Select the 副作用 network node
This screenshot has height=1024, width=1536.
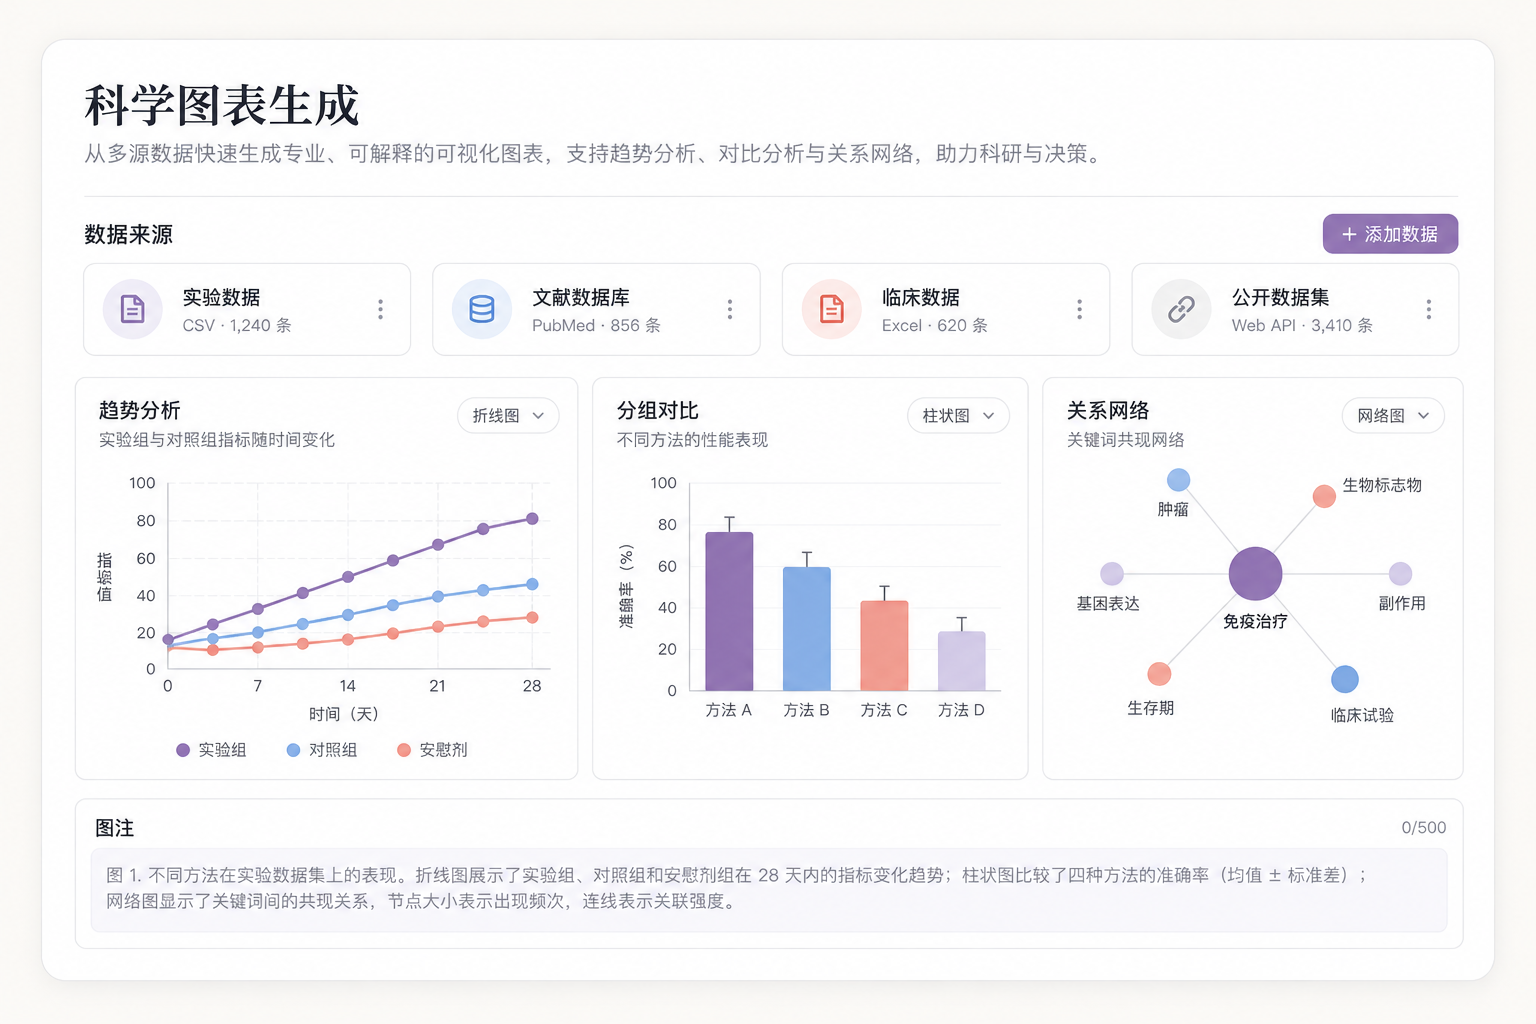pos(1400,573)
